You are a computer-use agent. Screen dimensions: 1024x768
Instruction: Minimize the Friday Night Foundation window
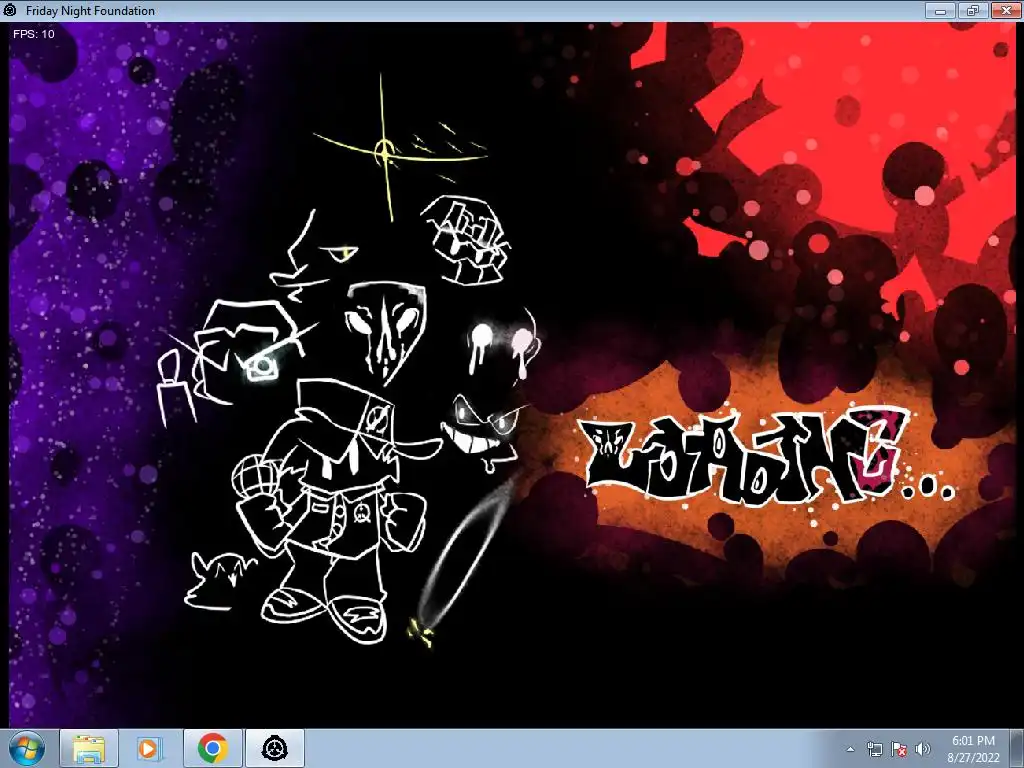click(941, 10)
